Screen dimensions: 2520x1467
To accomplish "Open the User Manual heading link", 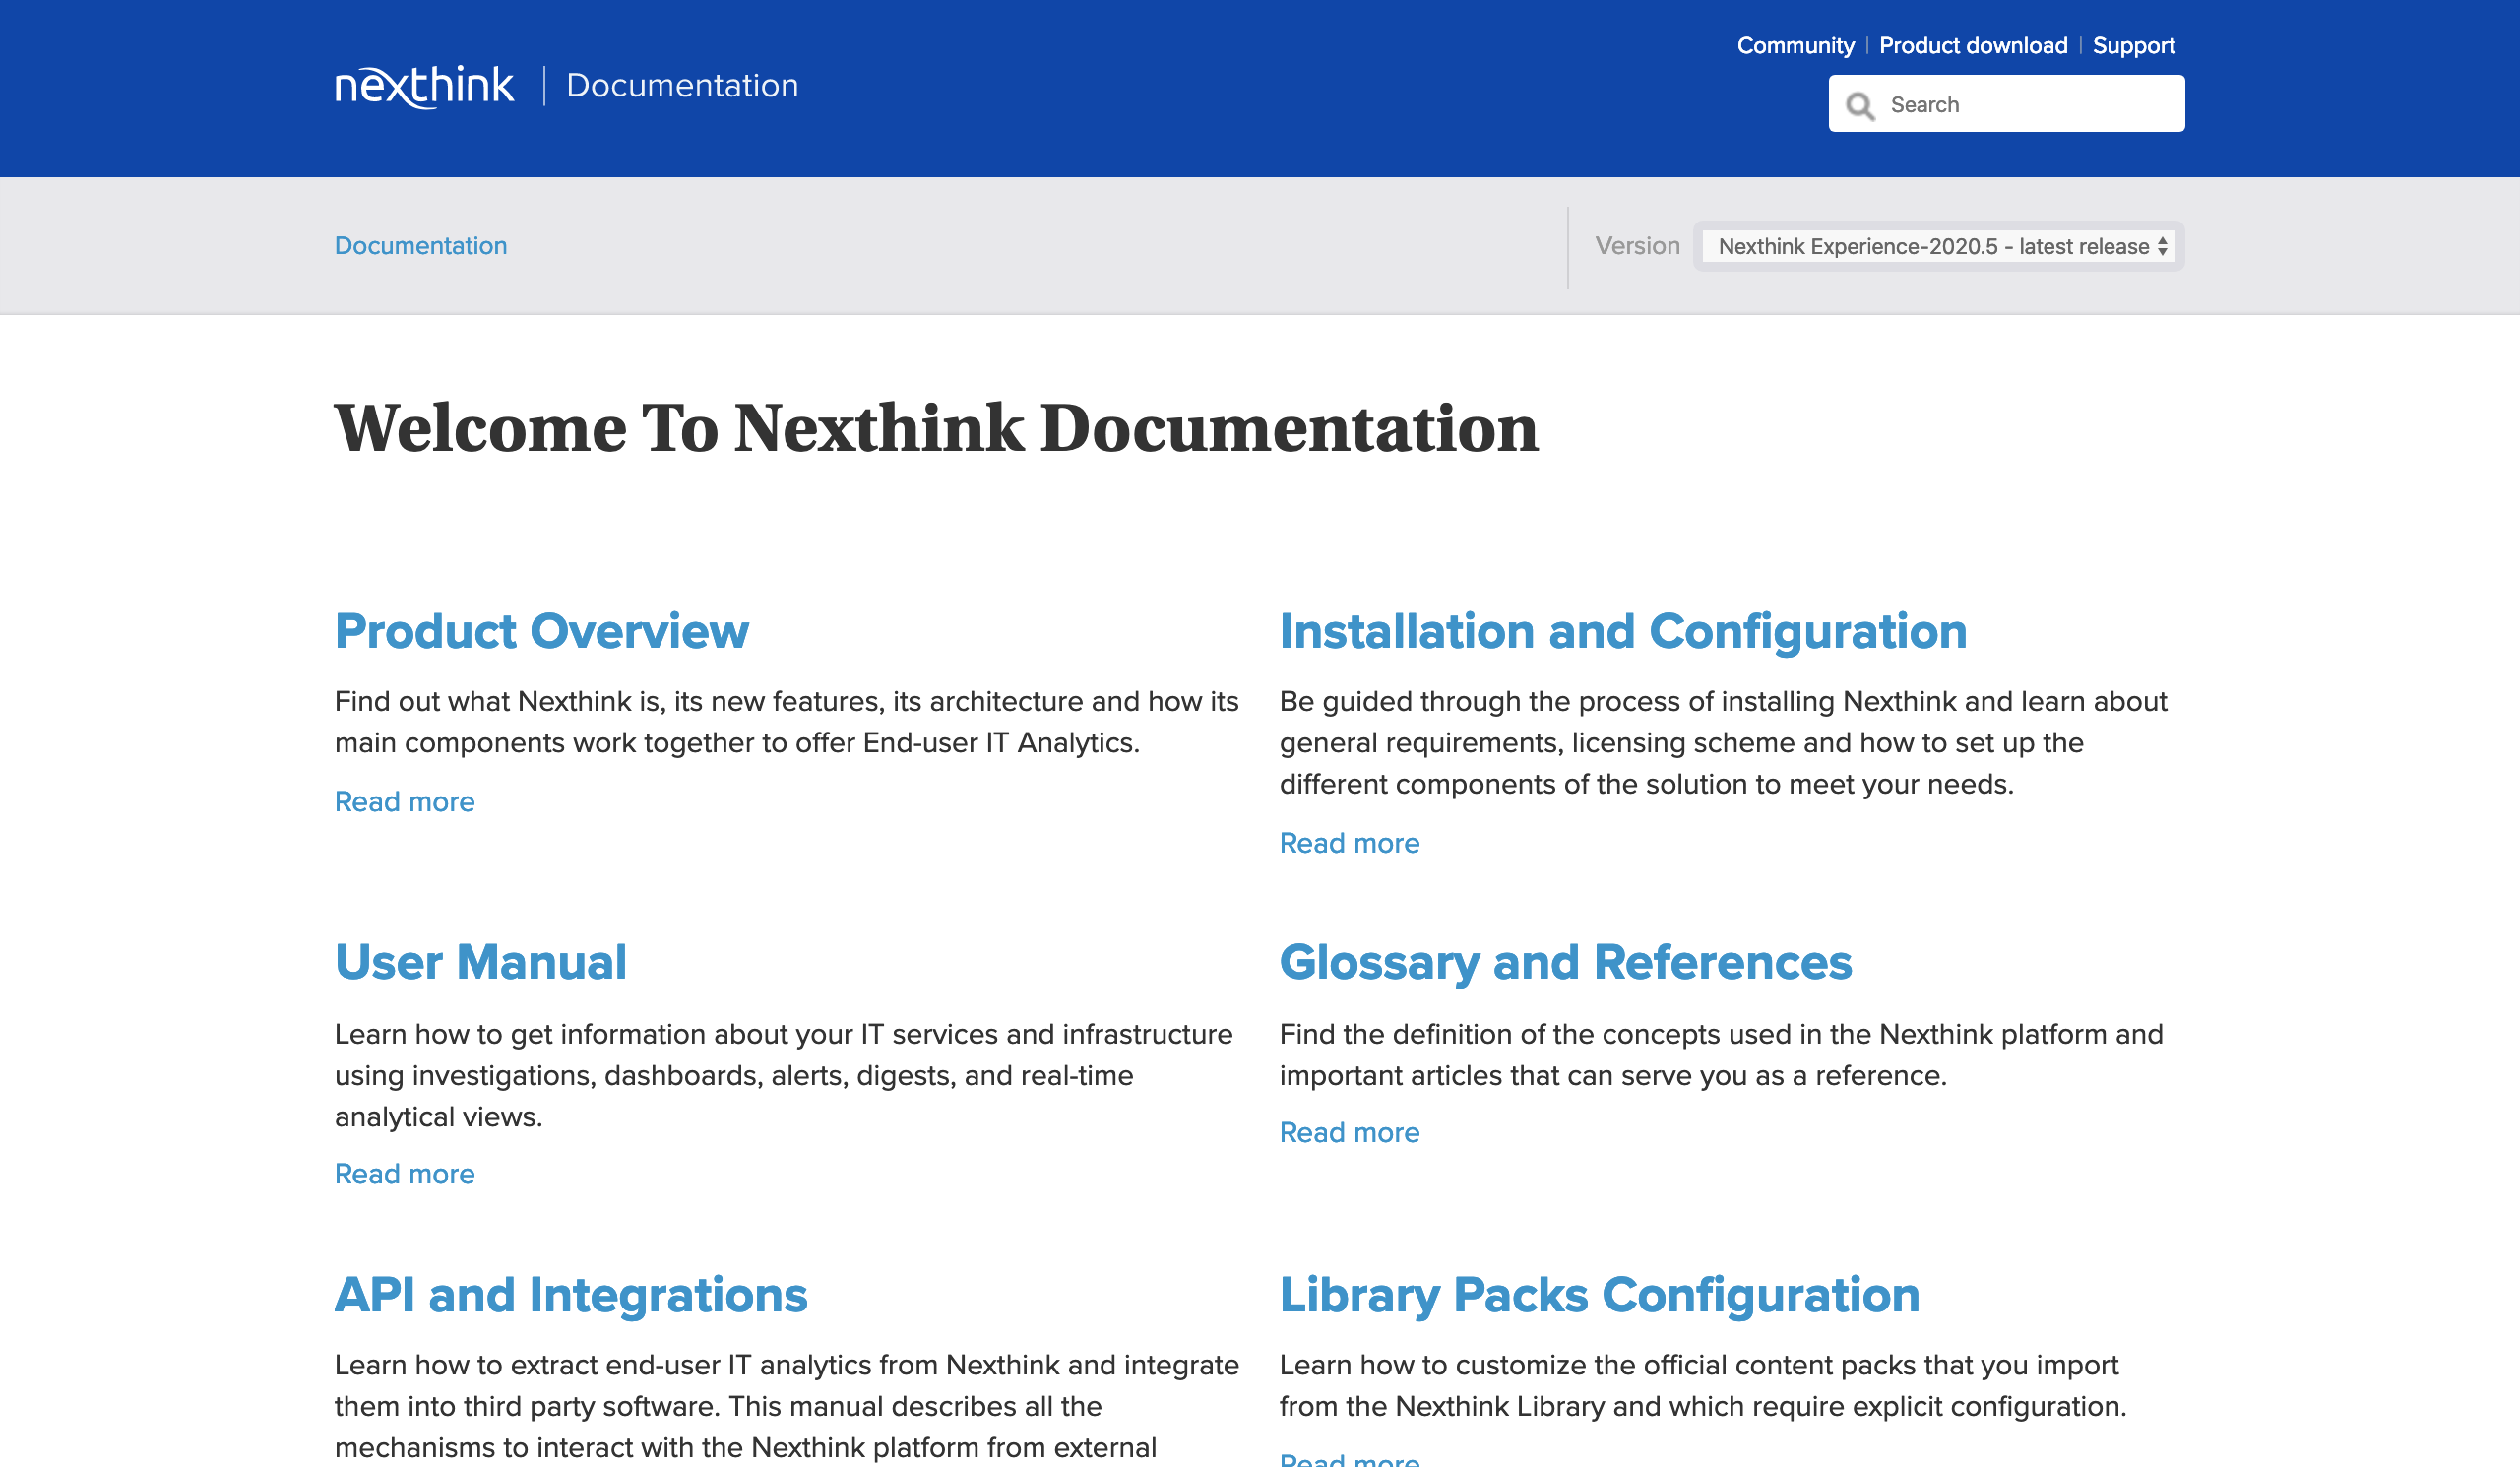I will [480, 962].
